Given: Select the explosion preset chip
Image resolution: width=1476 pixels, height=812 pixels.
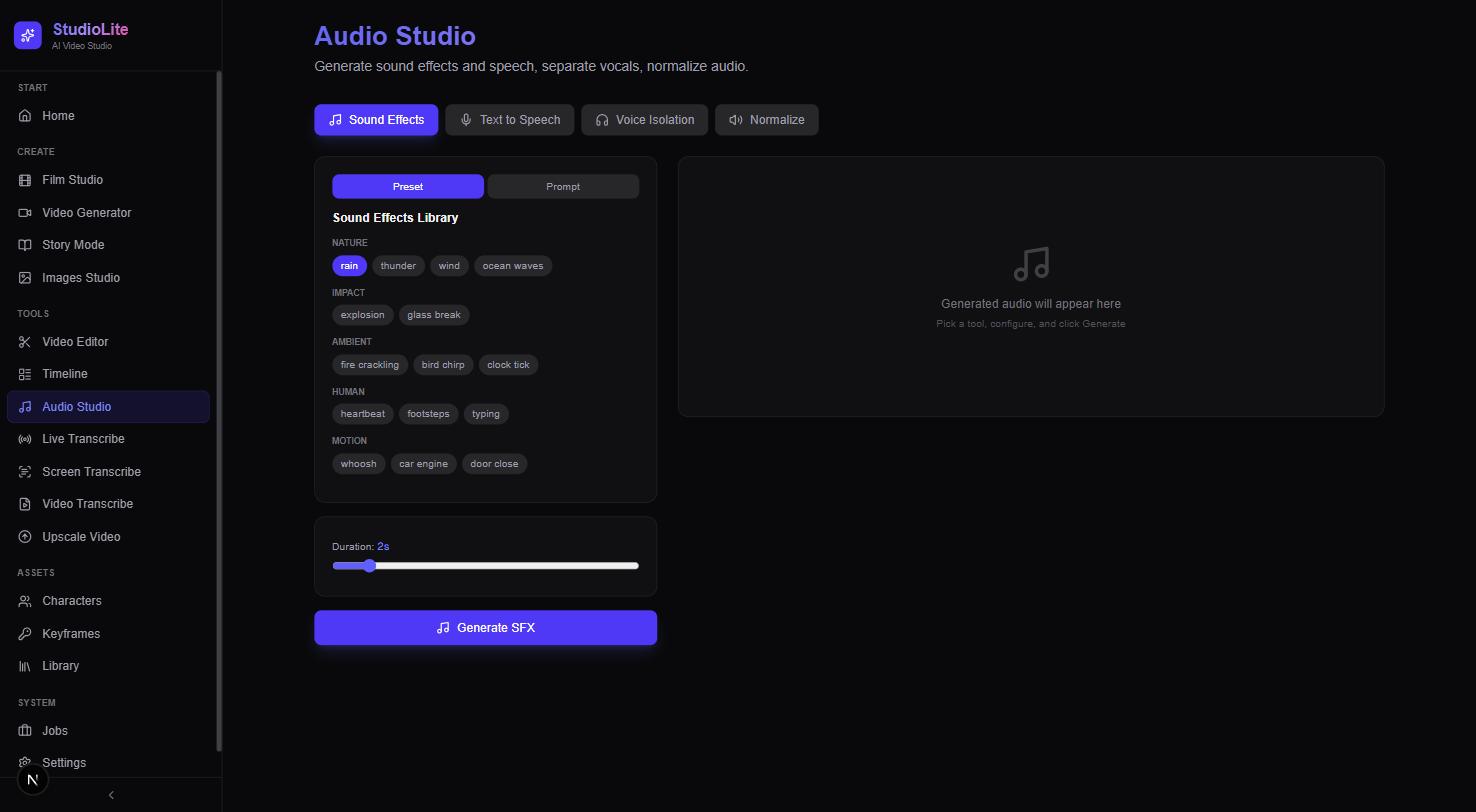Looking at the screenshot, I should 363,315.
